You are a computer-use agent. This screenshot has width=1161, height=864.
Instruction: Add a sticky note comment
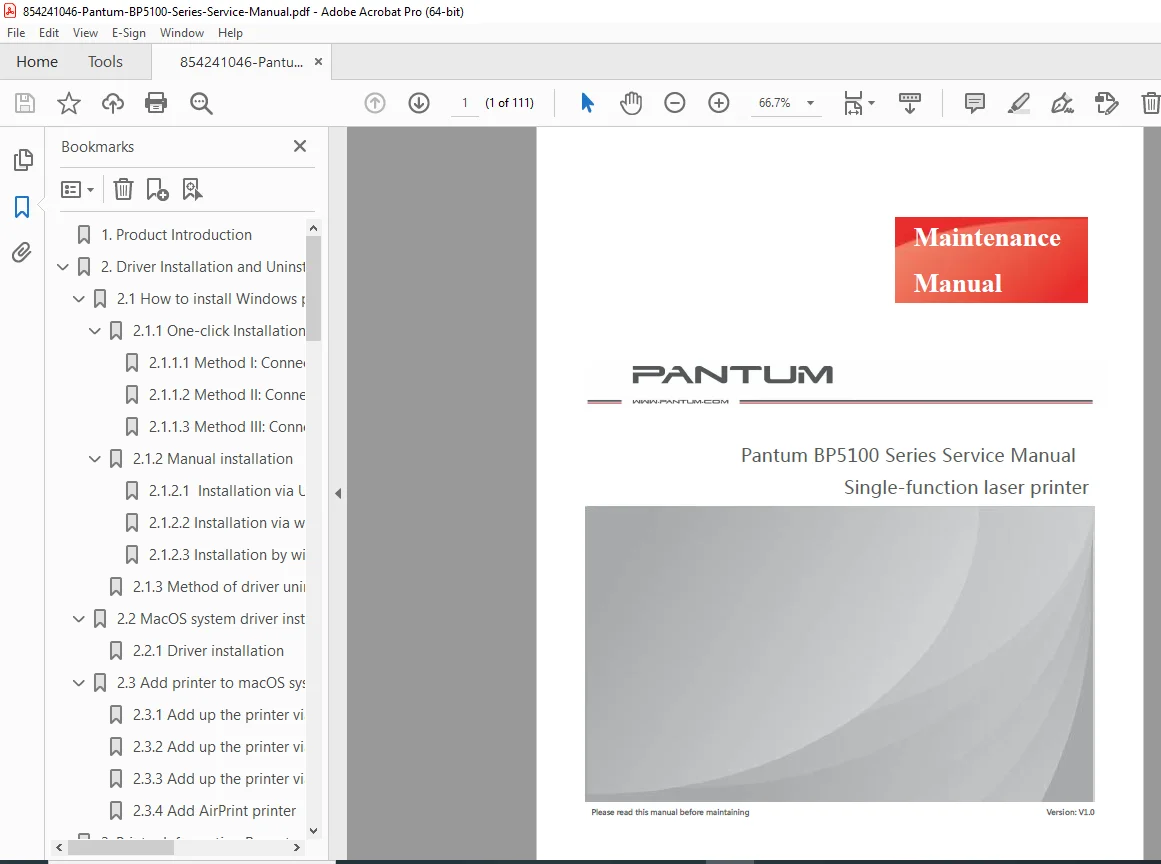click(x=974, y=103)
